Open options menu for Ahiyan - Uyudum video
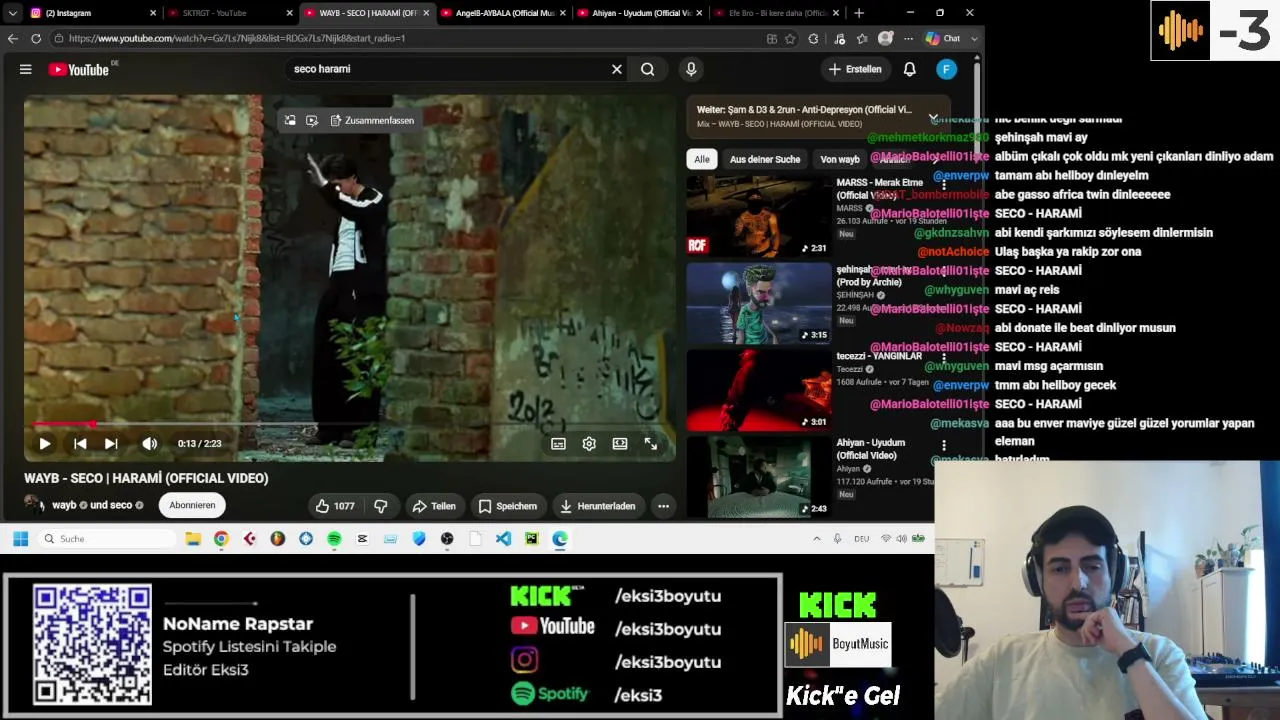Screen dimensions: 1280x720 click(943, 447)
